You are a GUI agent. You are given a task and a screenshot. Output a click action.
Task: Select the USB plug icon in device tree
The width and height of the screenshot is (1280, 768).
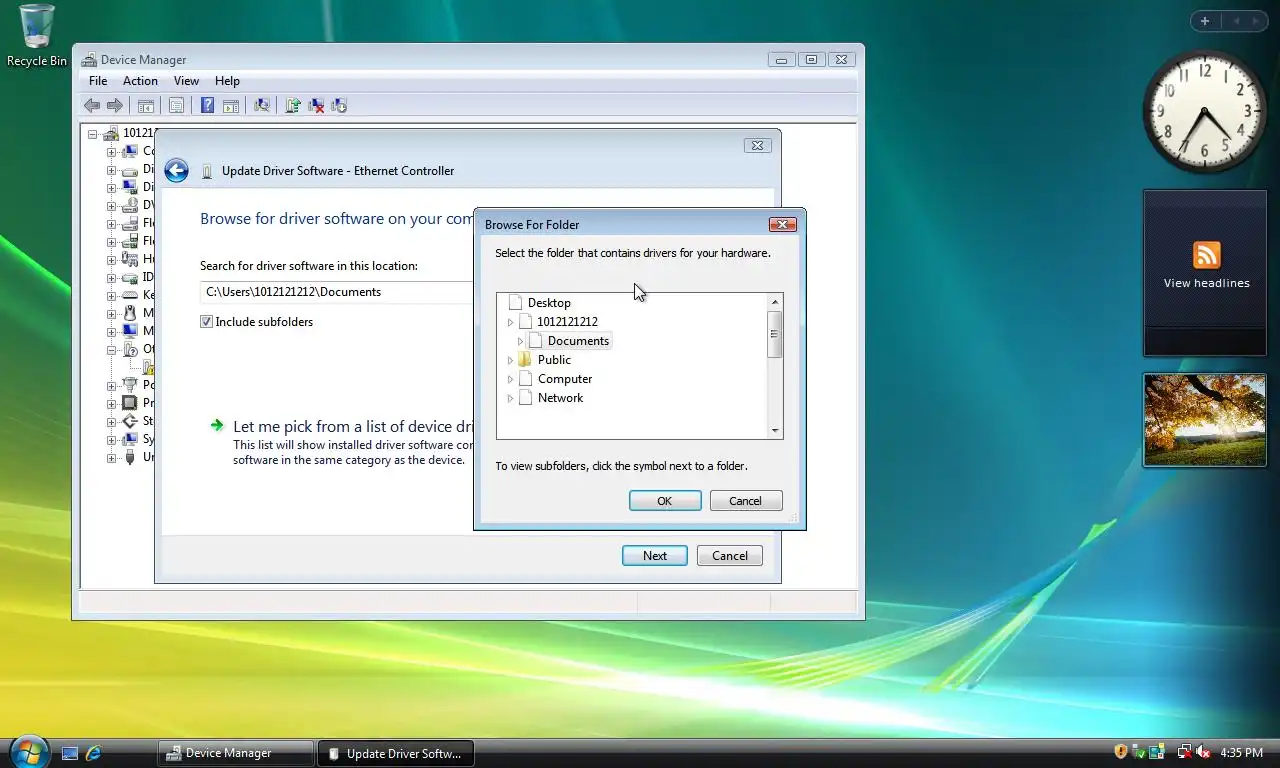(130, 457)
